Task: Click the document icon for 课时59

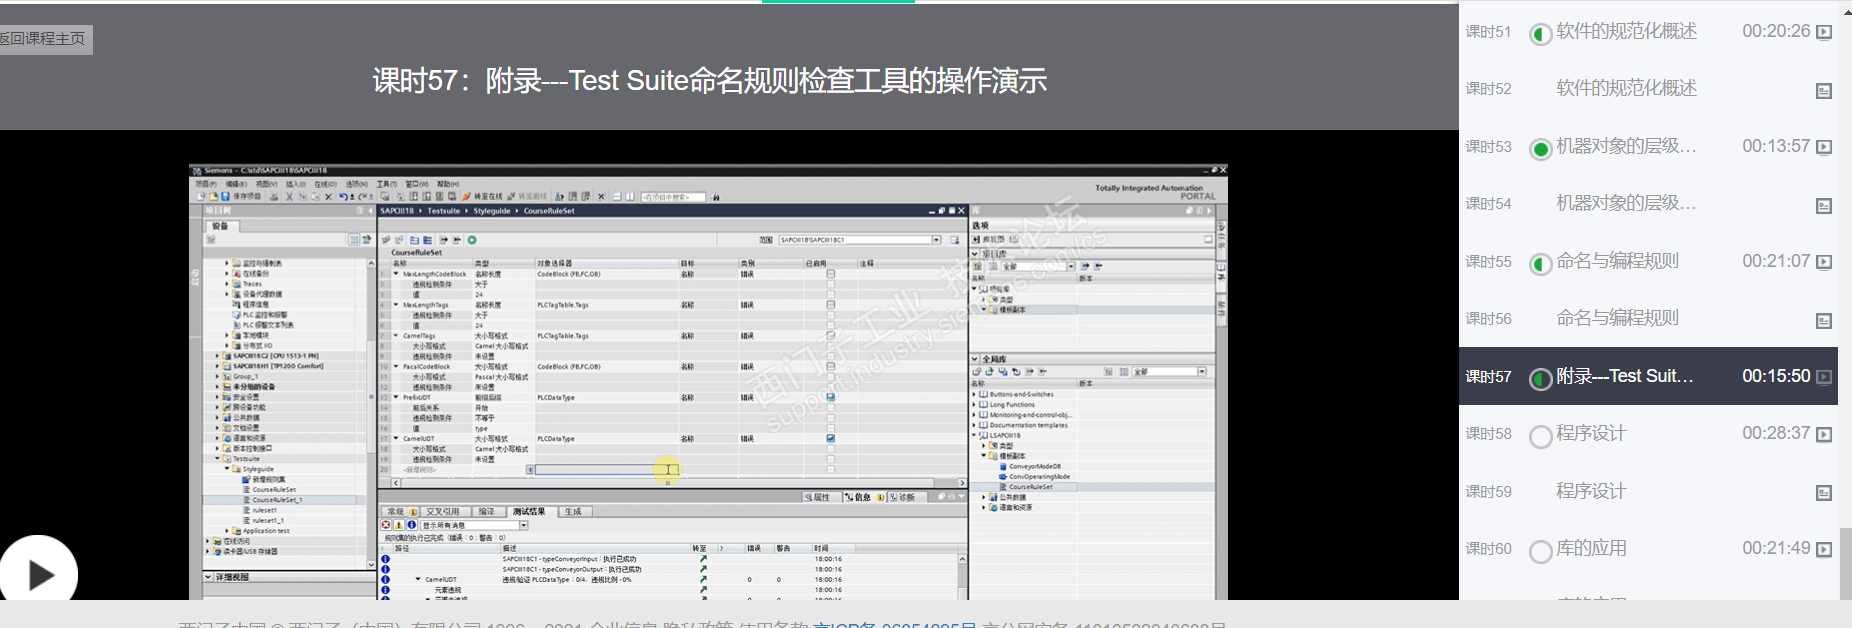Action: [x=1824, y=493]
